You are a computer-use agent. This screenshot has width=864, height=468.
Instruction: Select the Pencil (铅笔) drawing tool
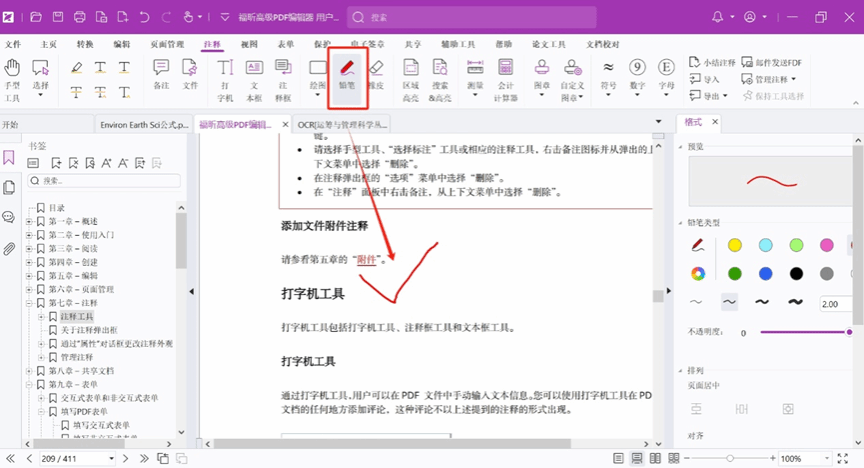pos(346,75)
